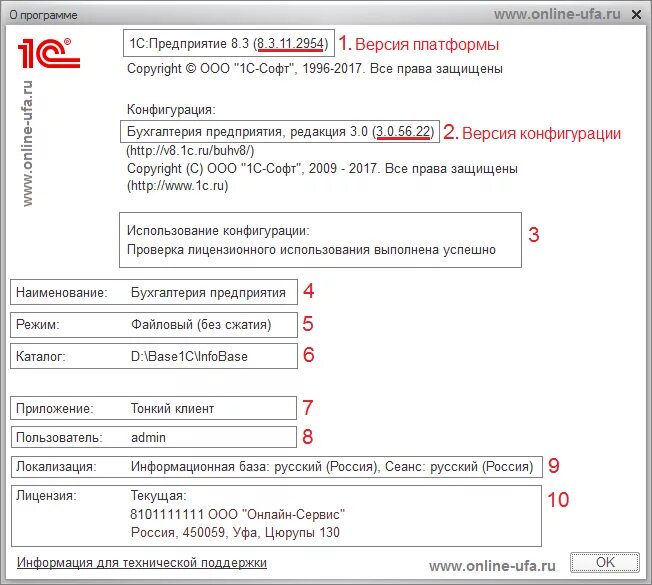The width and height of the screenshot is (652, 585).
Task: Click 'Copyright (С) ООО "1С-Софт", 2009 - 2017' line
Action: click(x=322, y=168)
